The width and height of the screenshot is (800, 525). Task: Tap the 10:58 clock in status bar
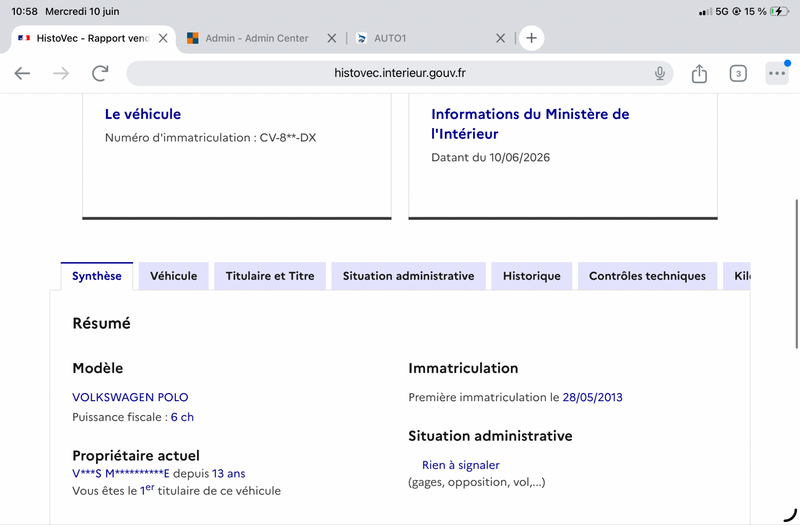tap(24, 11)
